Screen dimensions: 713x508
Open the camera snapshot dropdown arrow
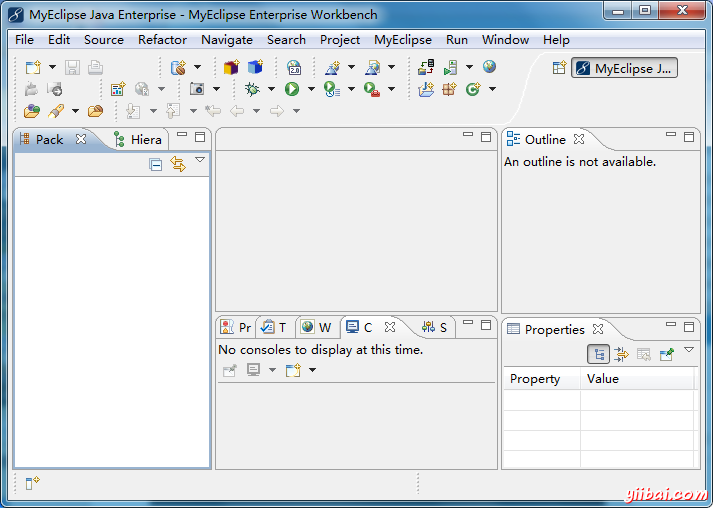coord(216,89)
